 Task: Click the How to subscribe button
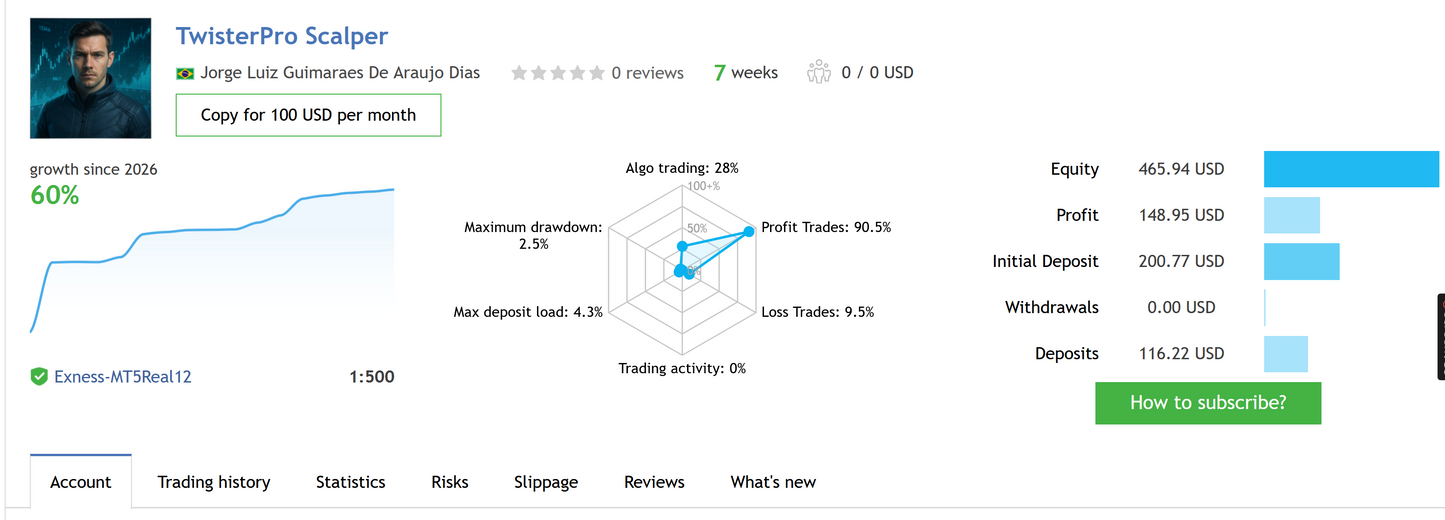tap(1208, 403)
